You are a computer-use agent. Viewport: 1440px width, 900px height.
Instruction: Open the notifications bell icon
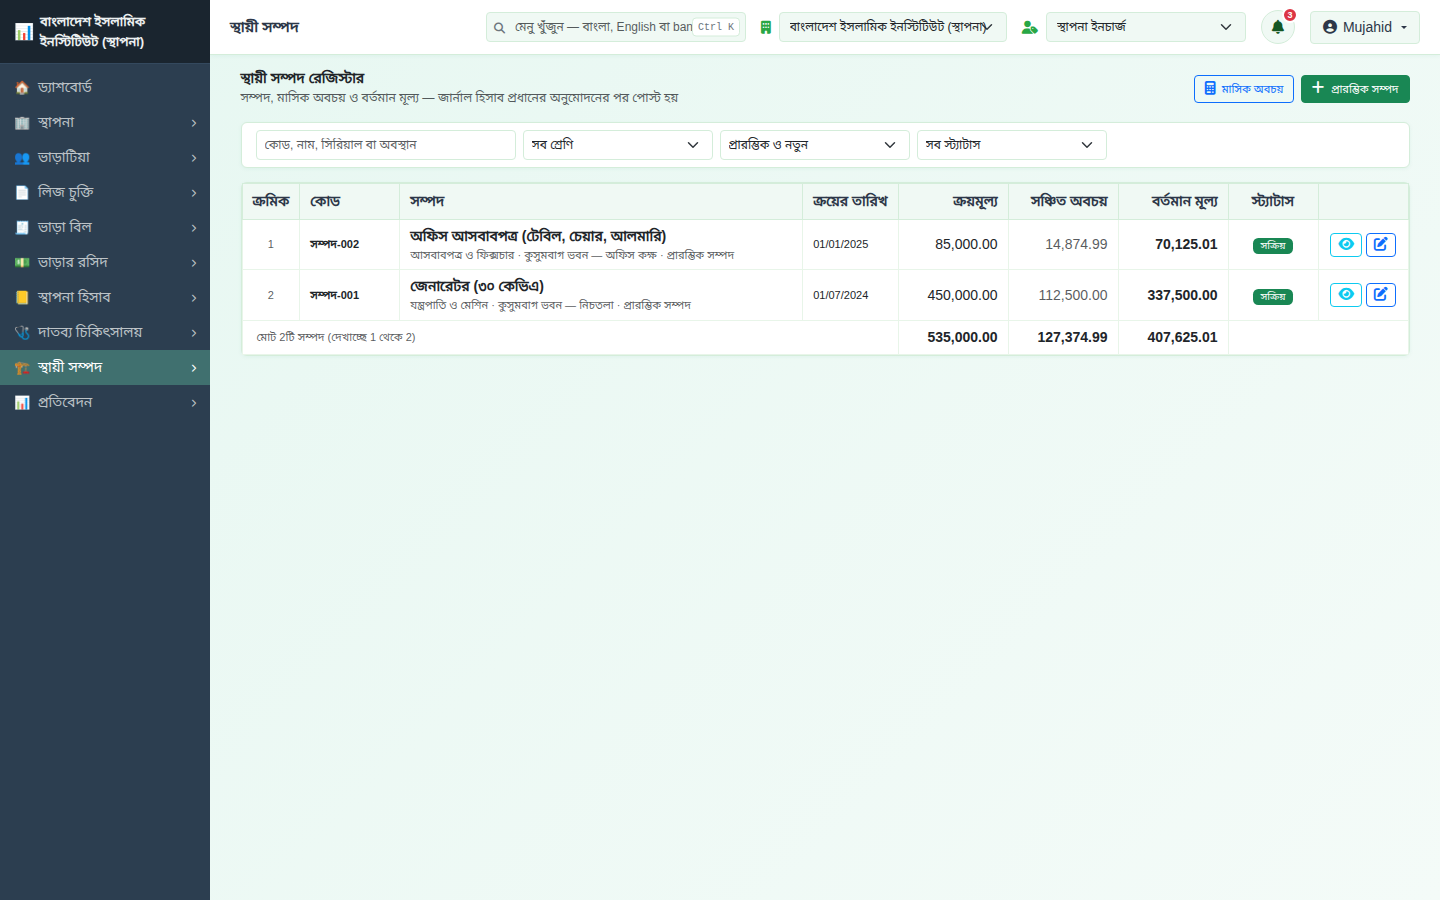tap(1277, 27)
